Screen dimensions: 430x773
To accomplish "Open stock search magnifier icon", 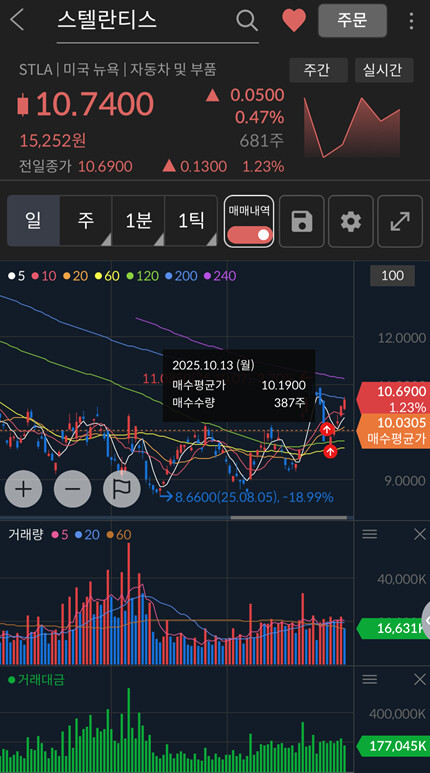I will coord(247,20).
